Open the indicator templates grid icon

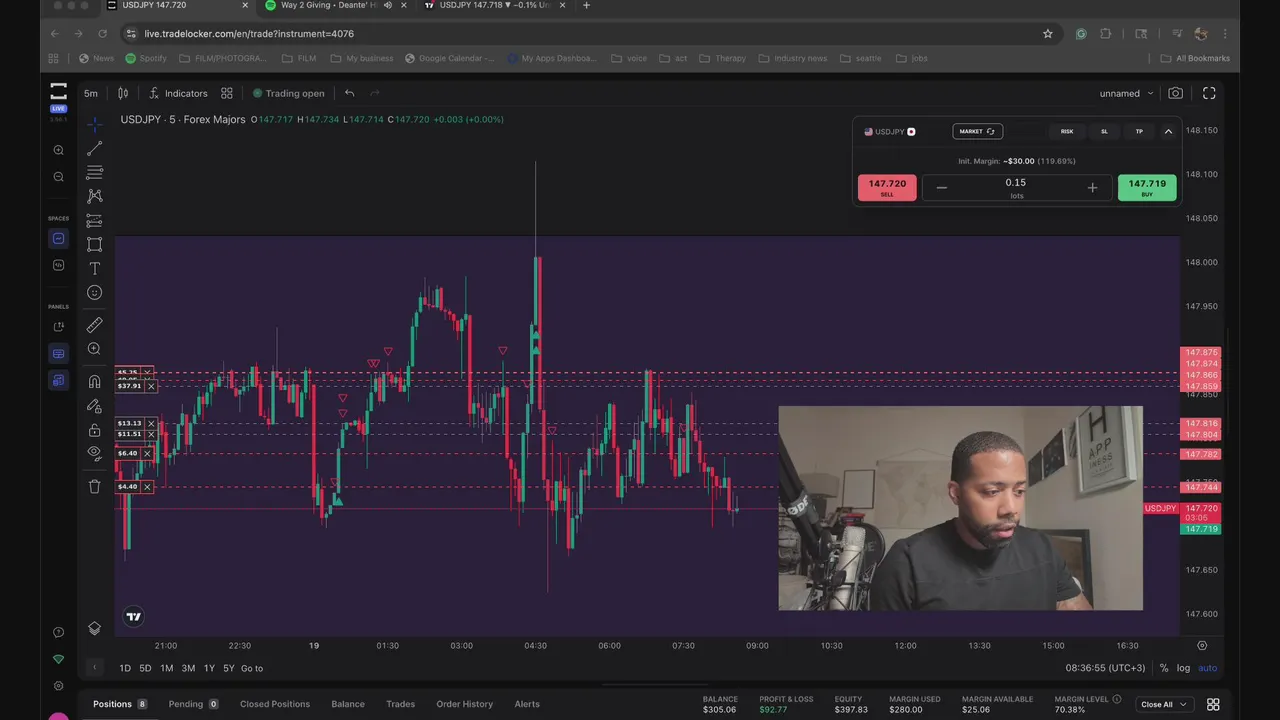click(x=227, y=93)
